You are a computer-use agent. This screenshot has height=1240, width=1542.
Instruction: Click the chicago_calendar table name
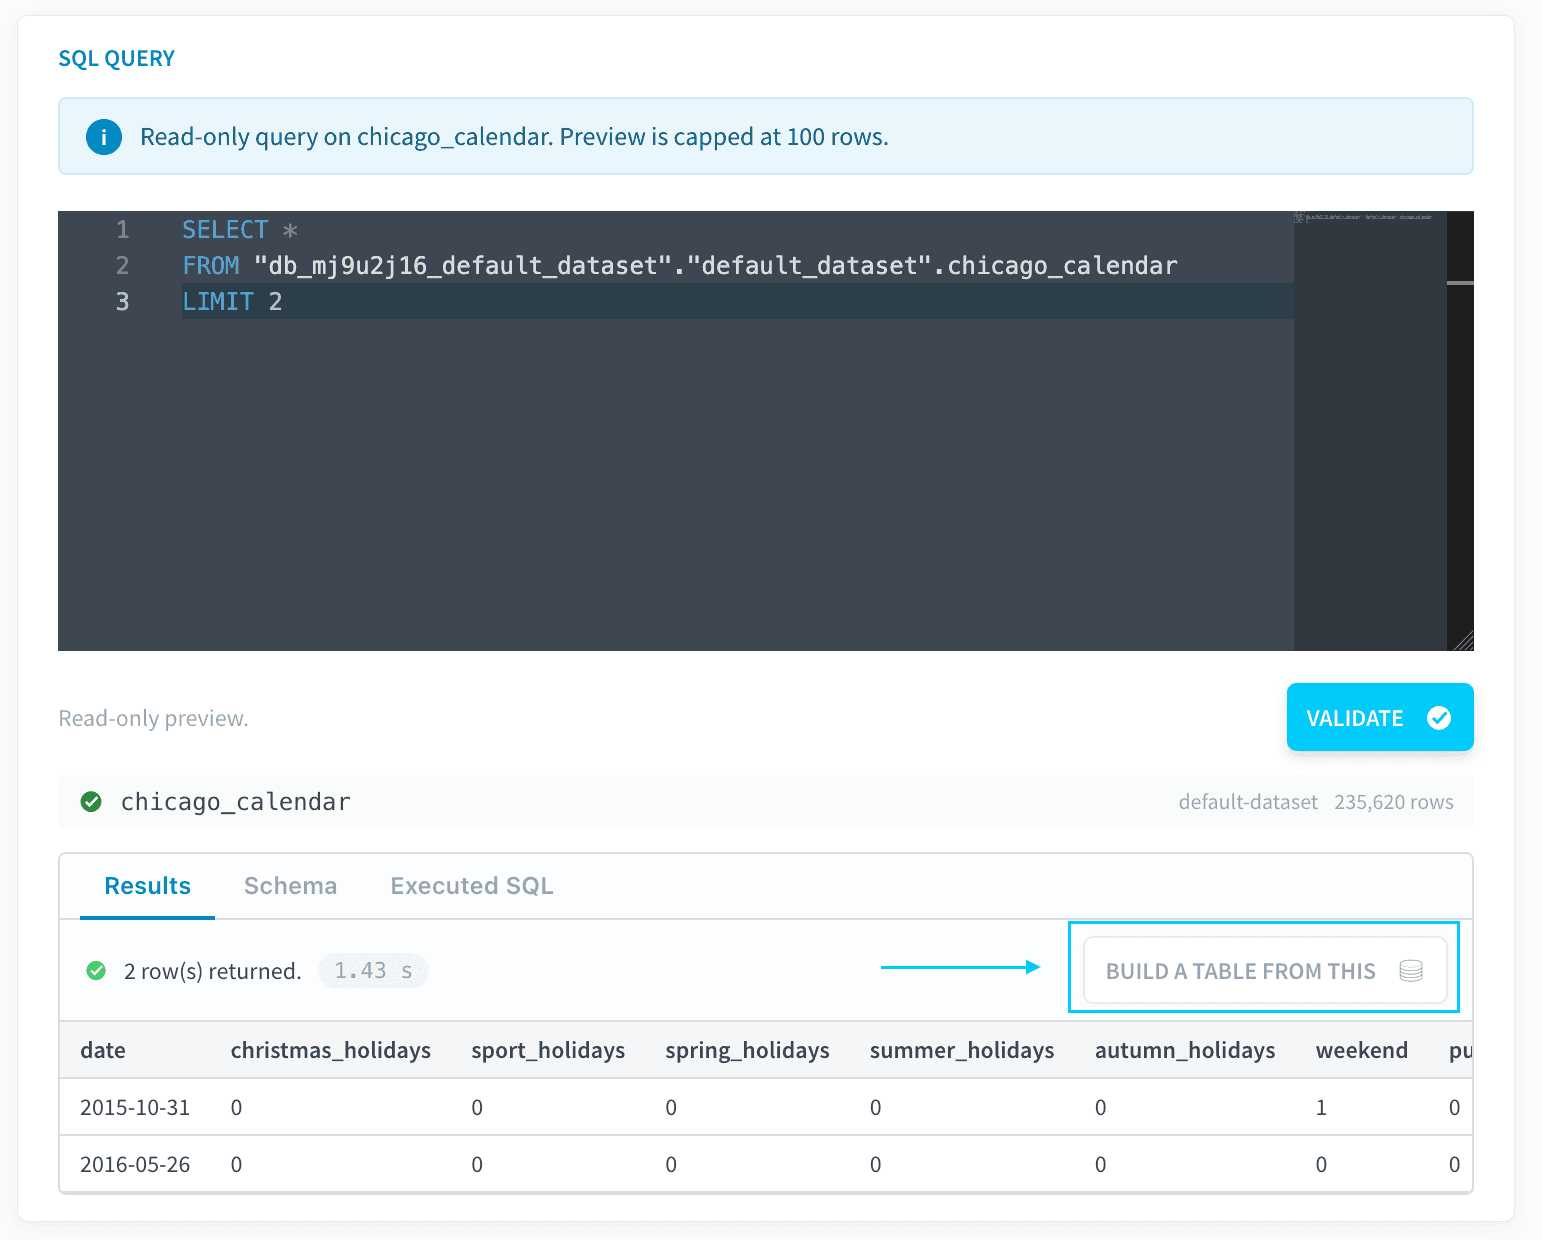click(236, 802)
